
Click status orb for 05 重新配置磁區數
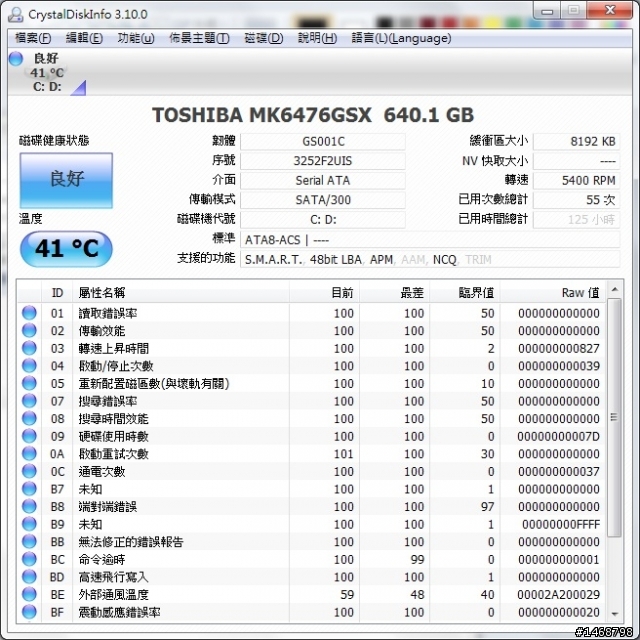pos(29,383)
